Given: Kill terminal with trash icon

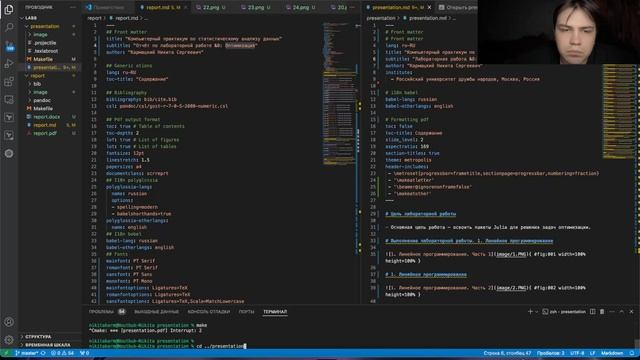Looking at the screenshot, I should coord(602,311).
